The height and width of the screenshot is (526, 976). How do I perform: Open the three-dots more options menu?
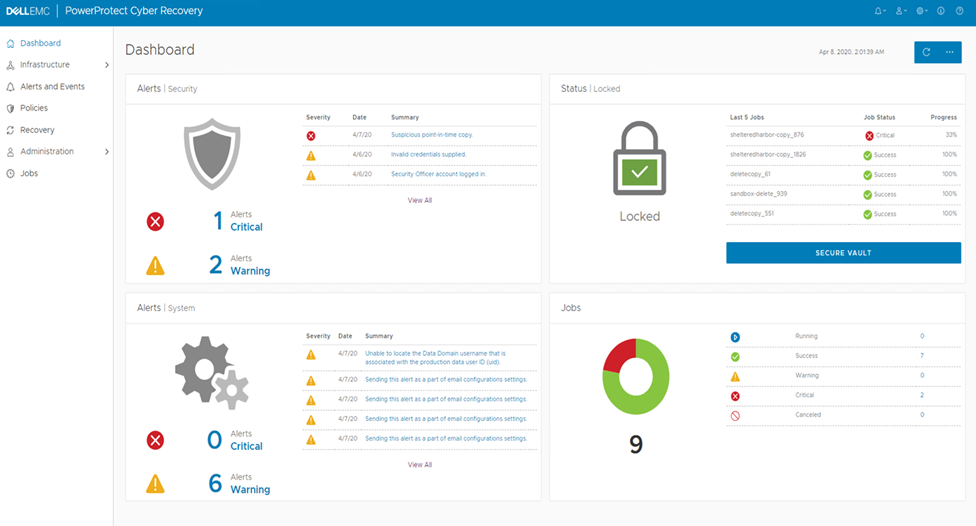click(x=949, y=52)
